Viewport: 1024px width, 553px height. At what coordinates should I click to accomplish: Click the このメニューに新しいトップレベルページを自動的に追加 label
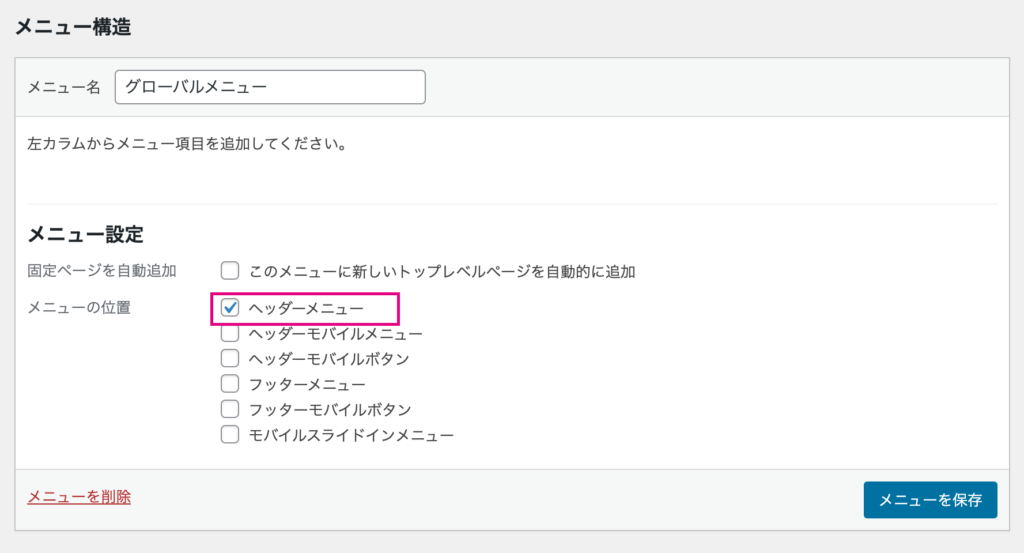click(x=442, y=271)
